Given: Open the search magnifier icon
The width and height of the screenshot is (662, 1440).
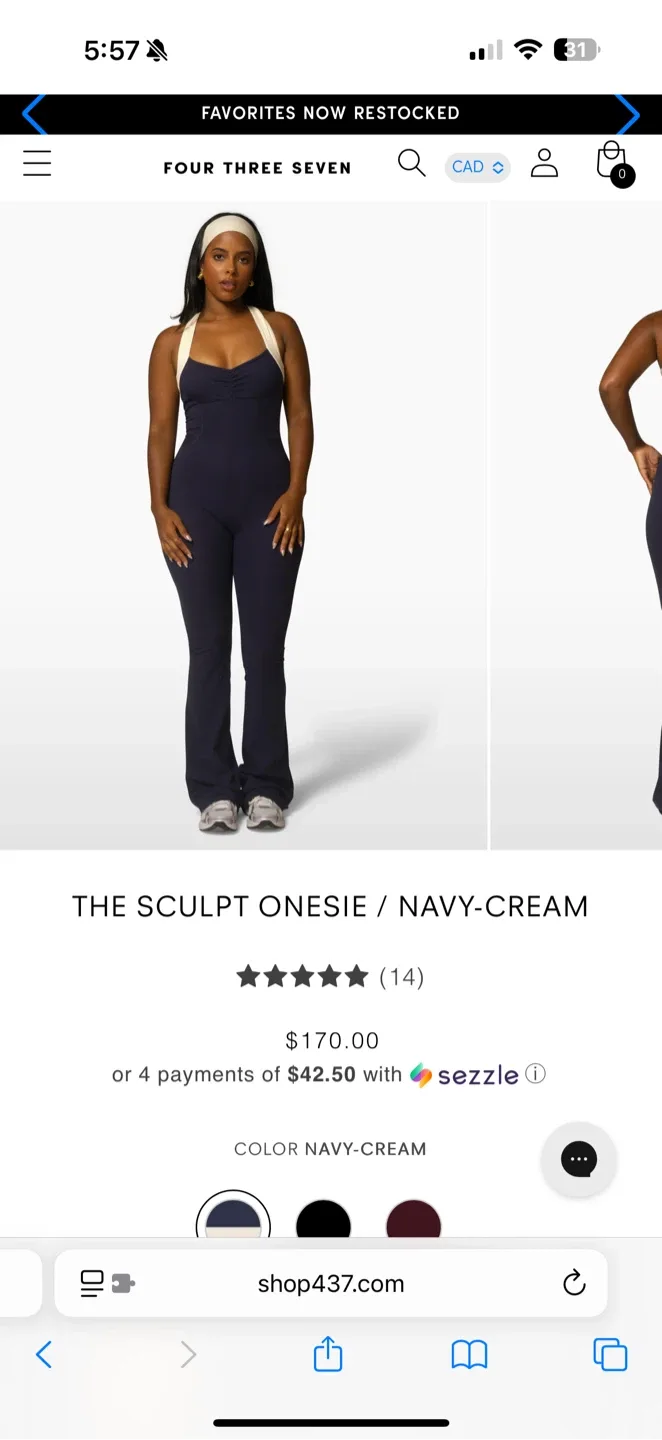Looking at the screenshot, I should click(x=411, y=163).
